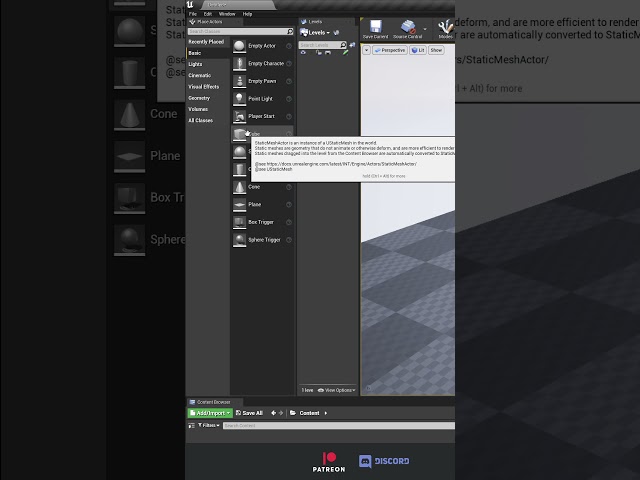Click the Search Levels magnifier icon
640x480 pixels.
(343, 45)
